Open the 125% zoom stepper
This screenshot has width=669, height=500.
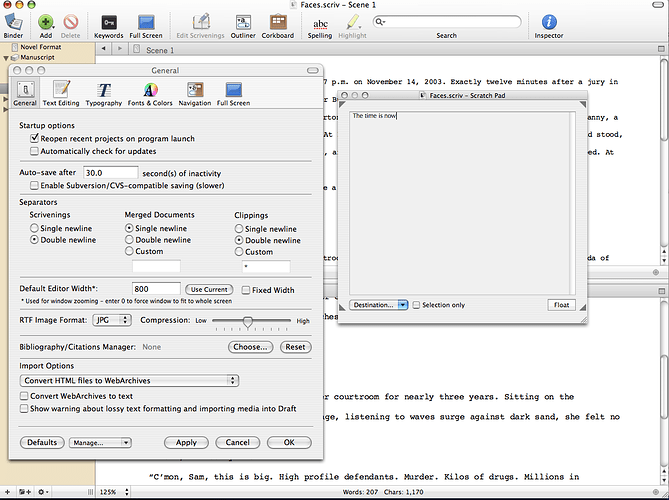[127, 492]
